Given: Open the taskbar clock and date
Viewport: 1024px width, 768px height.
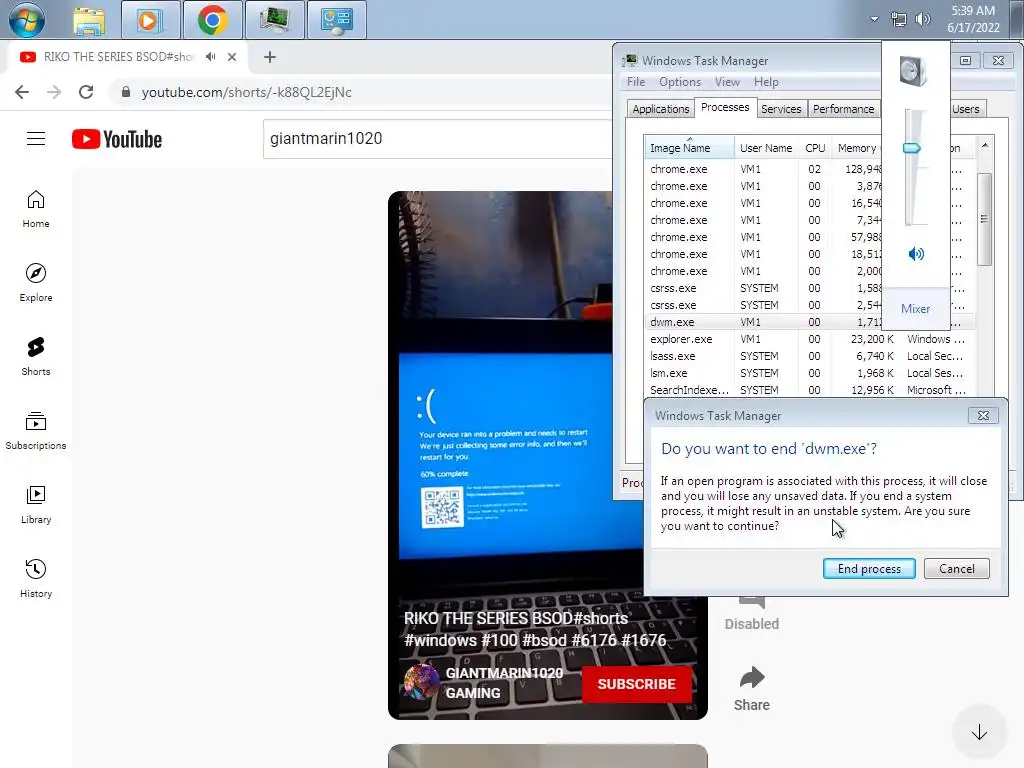Looking at the screenshot, I should point(973,19).
